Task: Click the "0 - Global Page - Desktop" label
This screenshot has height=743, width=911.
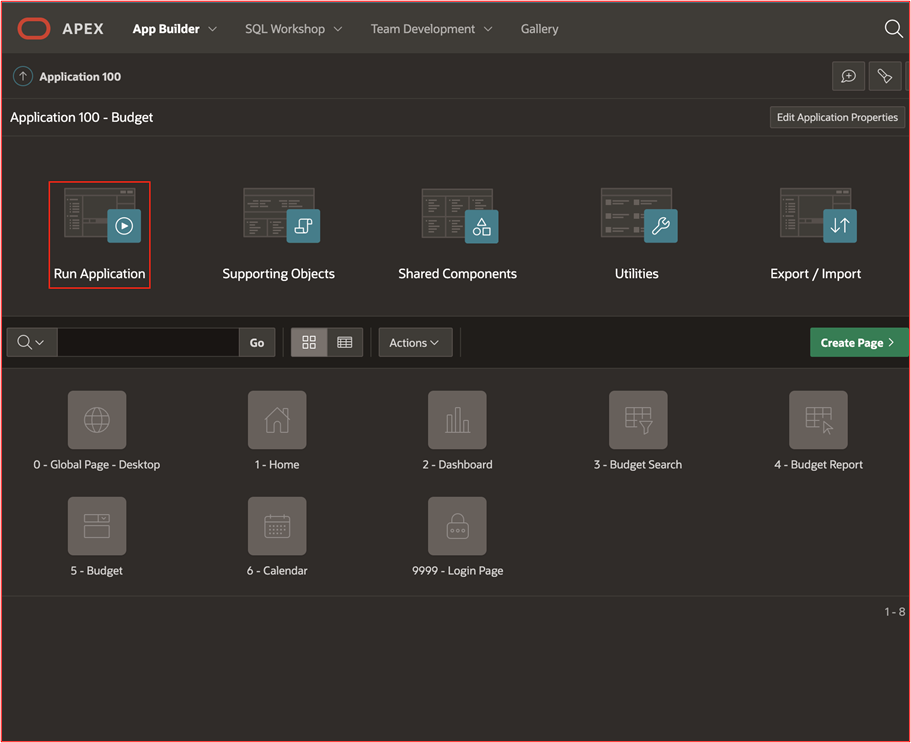Action: [x=96, y=464]
